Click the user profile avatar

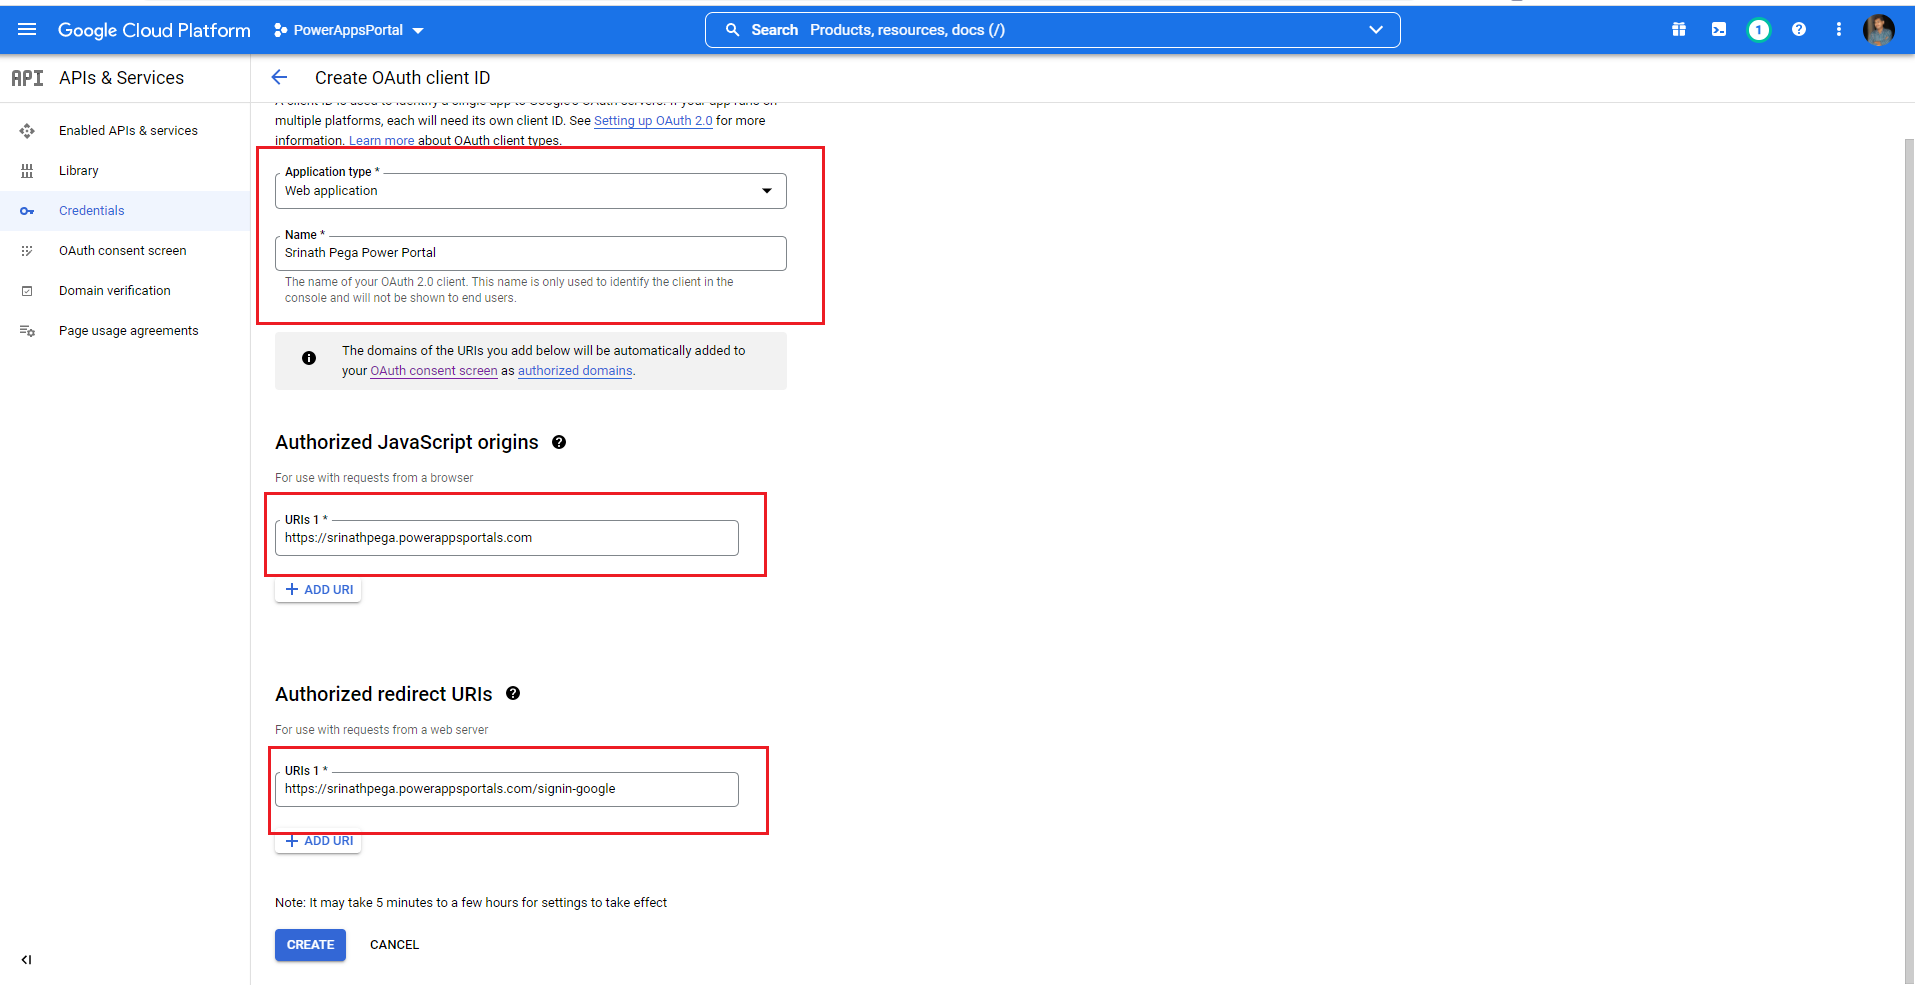[1878, 30]
